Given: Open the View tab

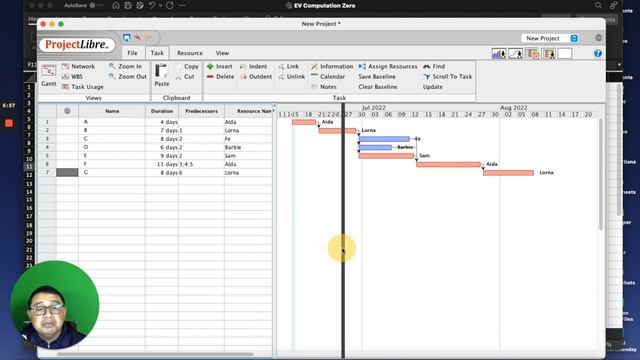Looking at the screenshot, I should point(222,53).
